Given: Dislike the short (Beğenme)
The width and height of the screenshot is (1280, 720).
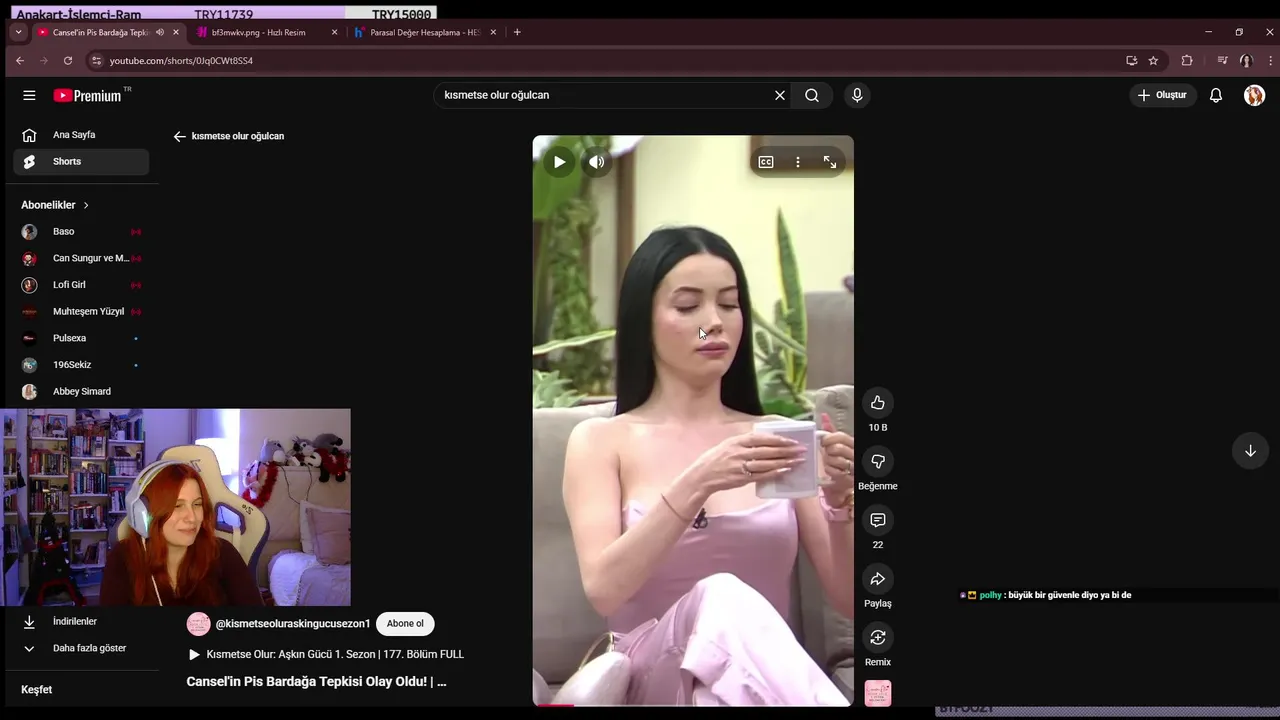Looking at the screenshot, I should [x=878, y=461].
